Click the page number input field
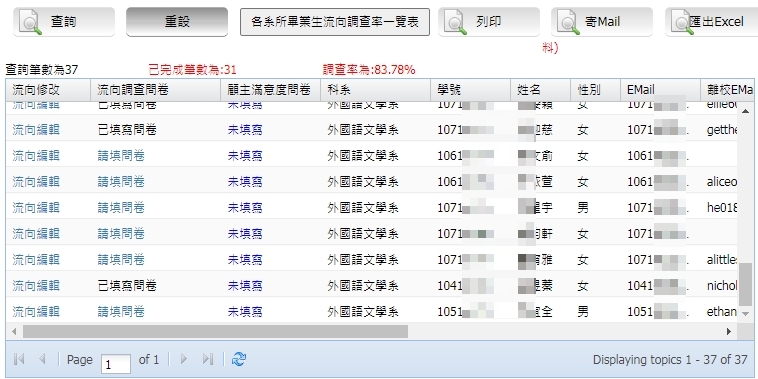The height and width of the screenshot is (379, 758). point(116,364)
